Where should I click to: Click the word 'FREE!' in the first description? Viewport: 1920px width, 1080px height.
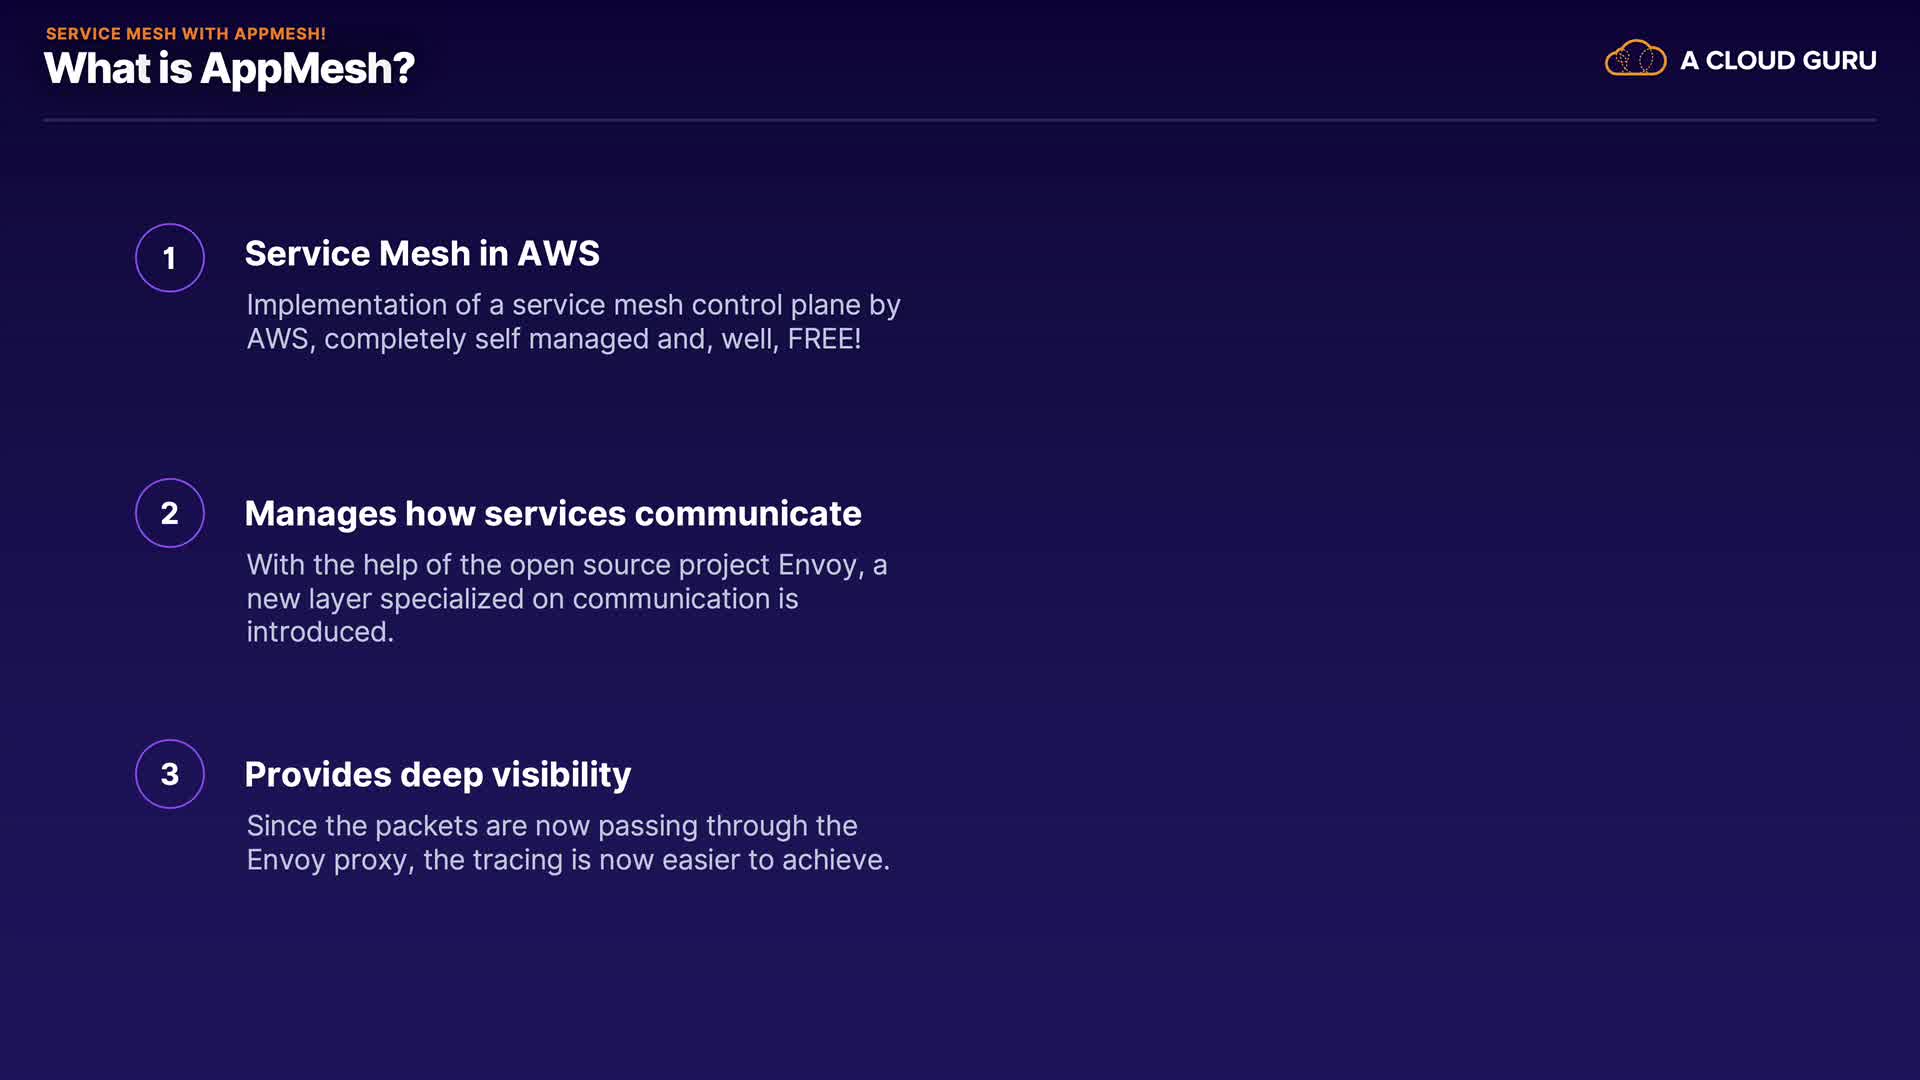[824, 339]
